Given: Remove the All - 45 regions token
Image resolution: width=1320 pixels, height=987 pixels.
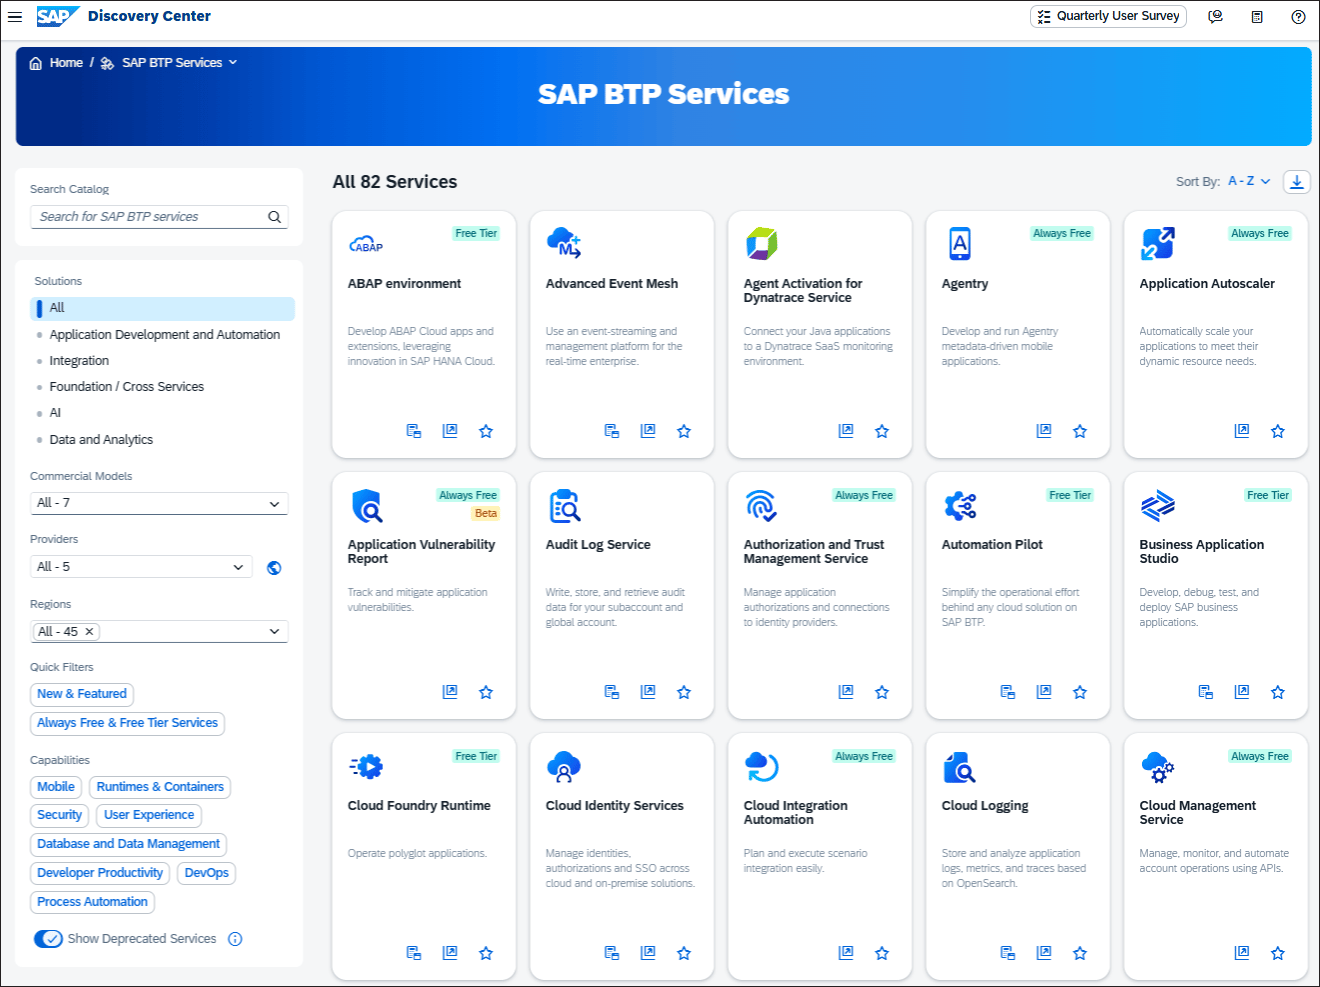Looking at the screenshot, I should coord(89,632).
